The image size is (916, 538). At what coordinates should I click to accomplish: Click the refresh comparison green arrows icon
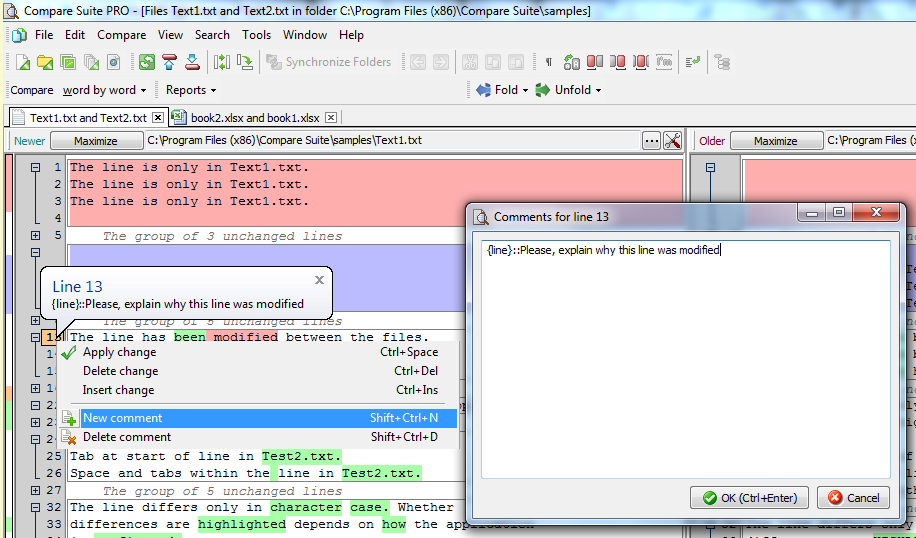(147, 62)
